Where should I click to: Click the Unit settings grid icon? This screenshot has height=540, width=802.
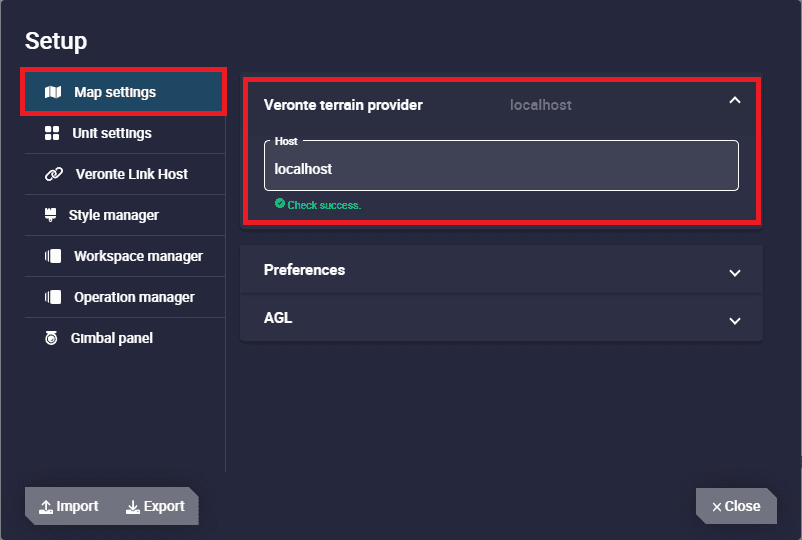coord(52,133)
